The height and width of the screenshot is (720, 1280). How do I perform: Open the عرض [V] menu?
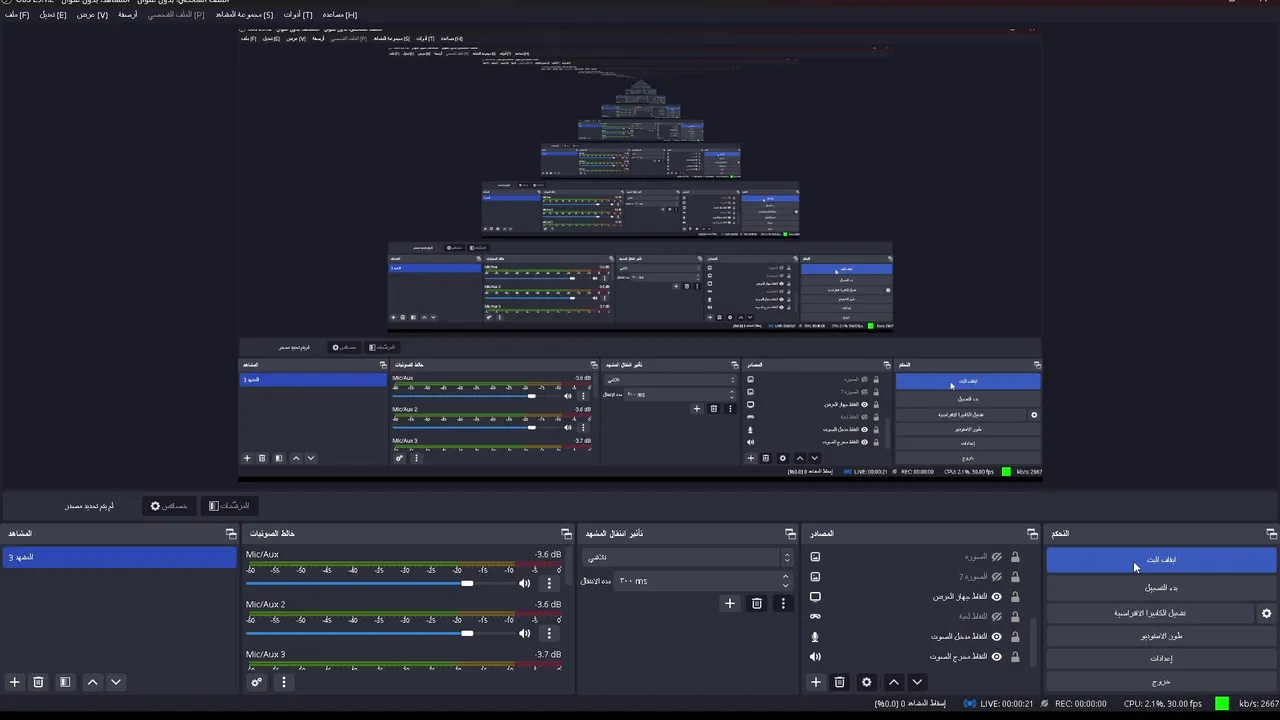(x=92, y=15)
